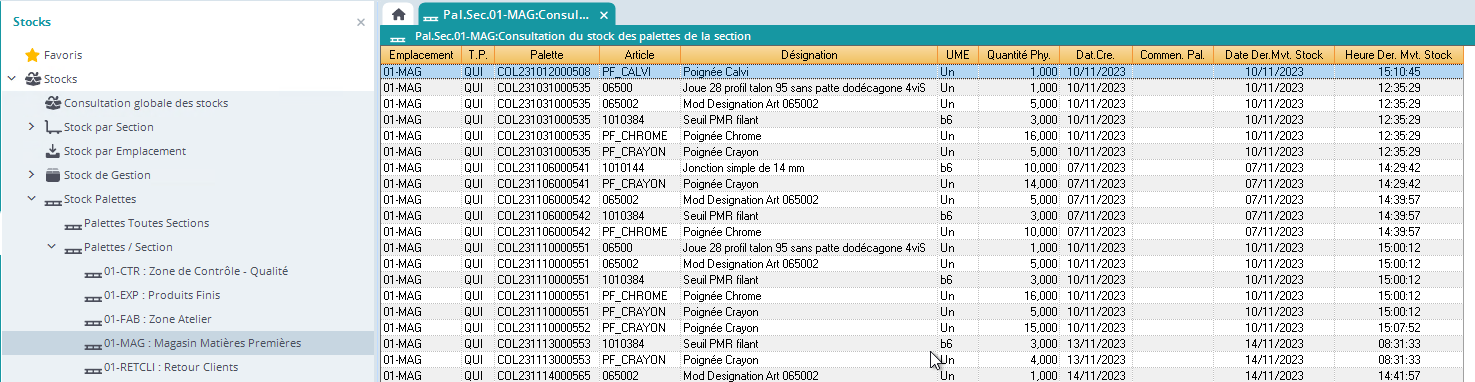Select 01-MAG : Magasin Matières Premières
Viewport: 1475px width, 382px height.
click(x=202, y=343)
